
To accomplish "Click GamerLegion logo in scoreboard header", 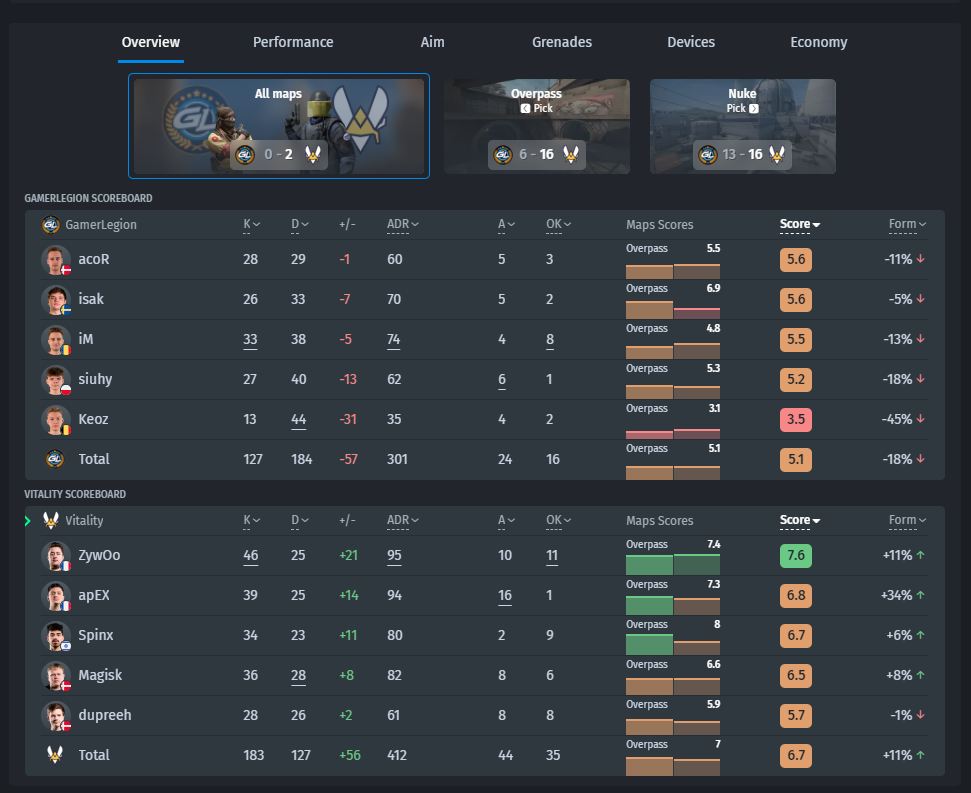I will pos(50,224).
